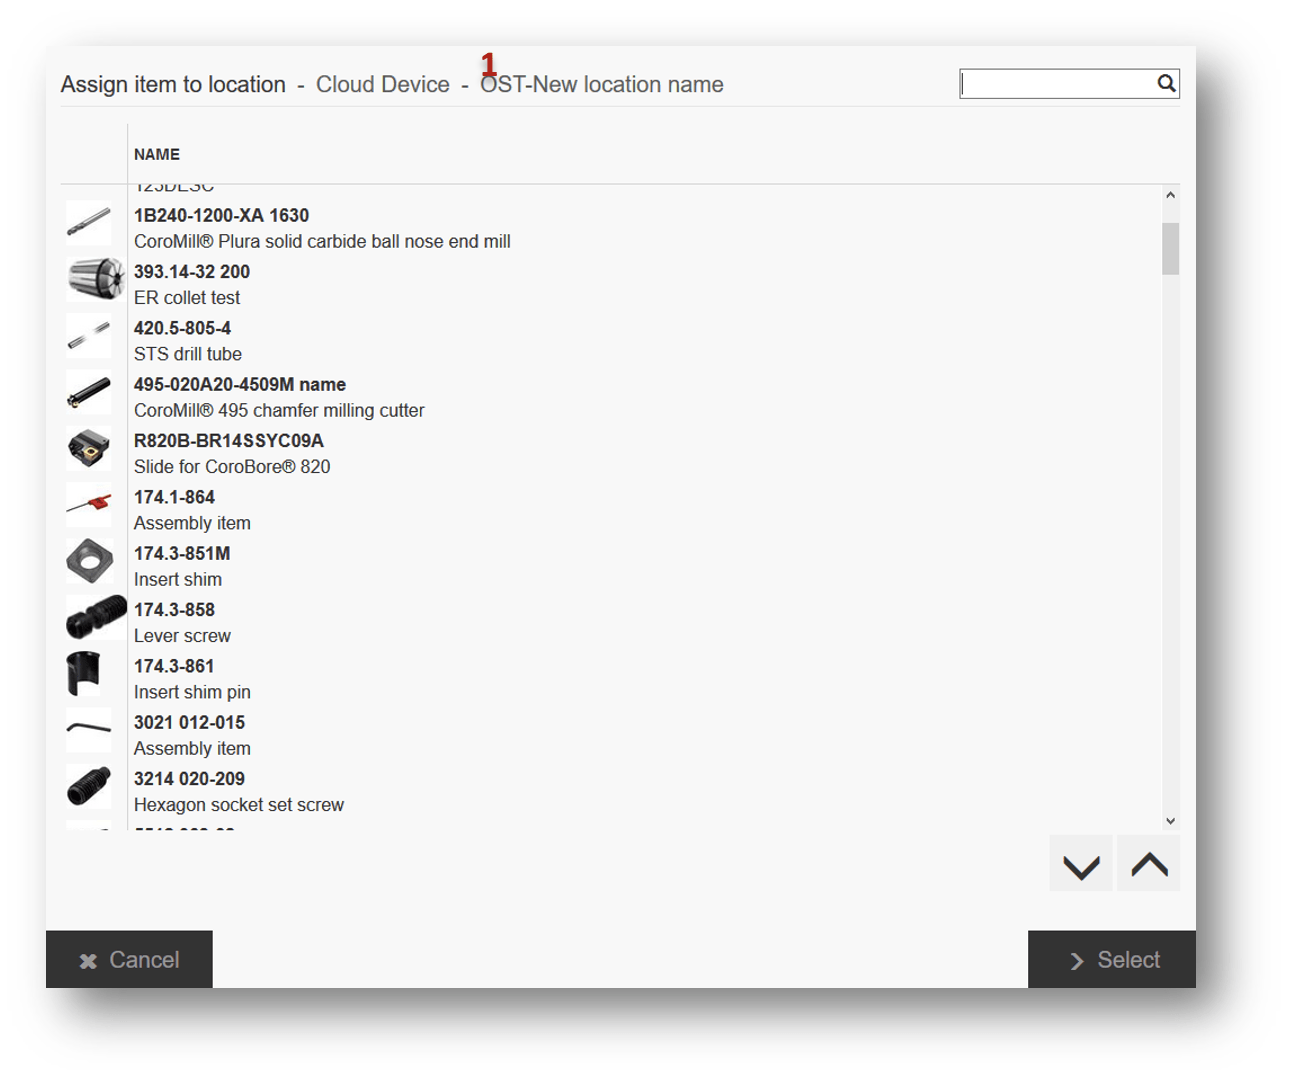The image size is (1298, 1070).
Task: Select item 174.1-864 Assembly item
Action: click(x=192, y=510)
